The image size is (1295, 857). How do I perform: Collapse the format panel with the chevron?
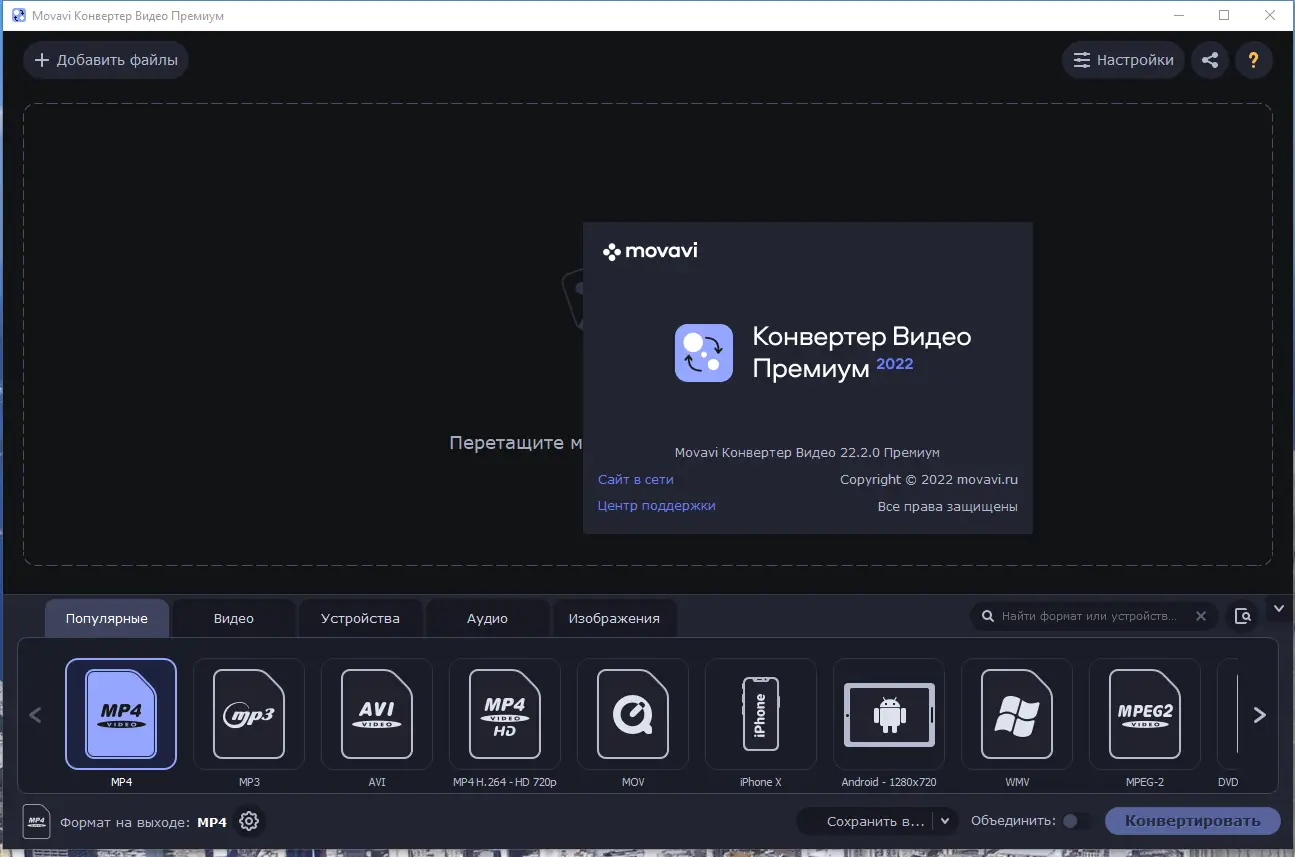click(1278, 607)
